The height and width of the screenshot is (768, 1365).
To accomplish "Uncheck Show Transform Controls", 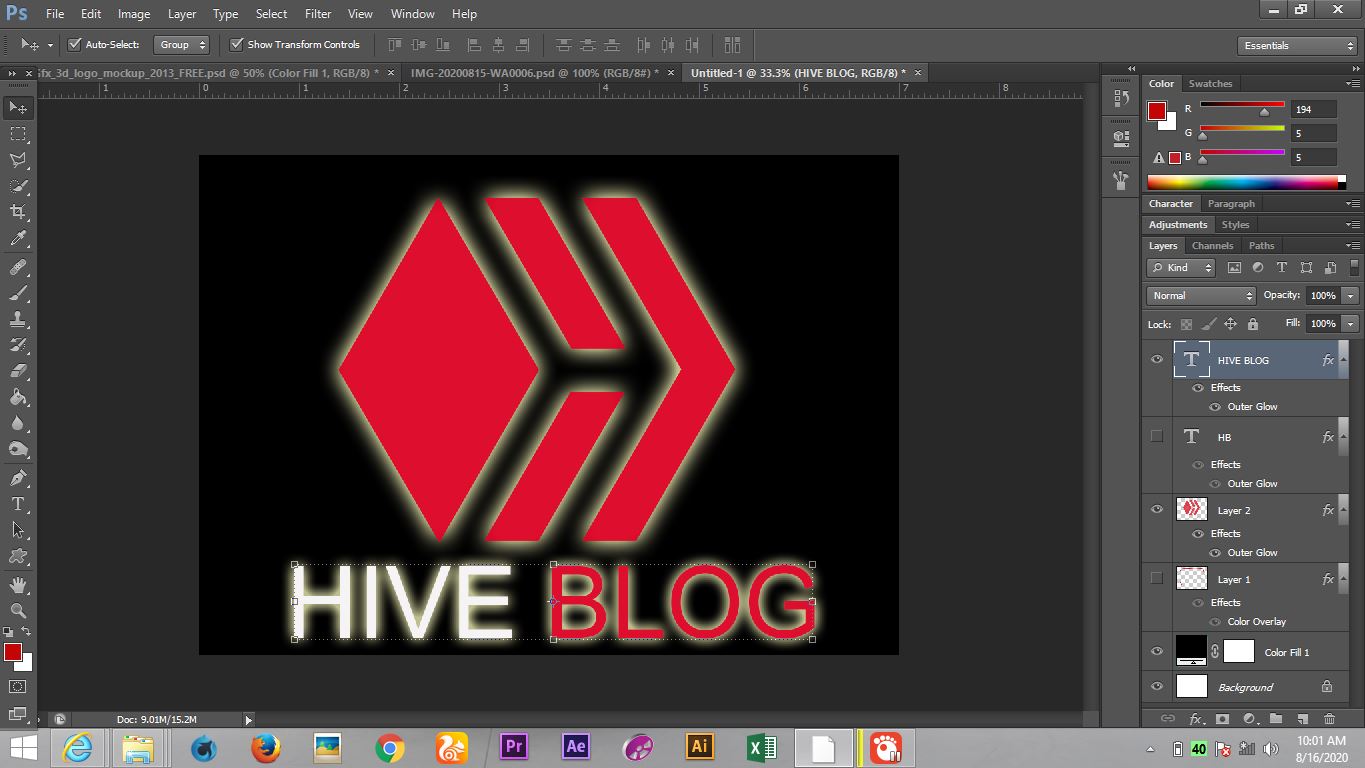I will [237, 44].
